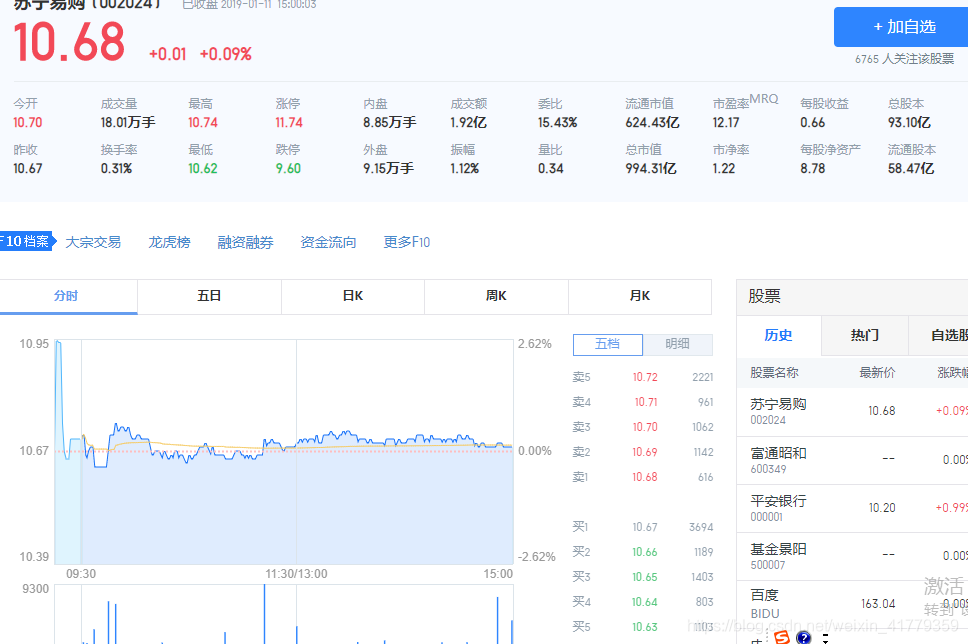The height and width of the screenshot is (644, 968).
Task: Open the 融资融券 link
Action: (245, 242)
